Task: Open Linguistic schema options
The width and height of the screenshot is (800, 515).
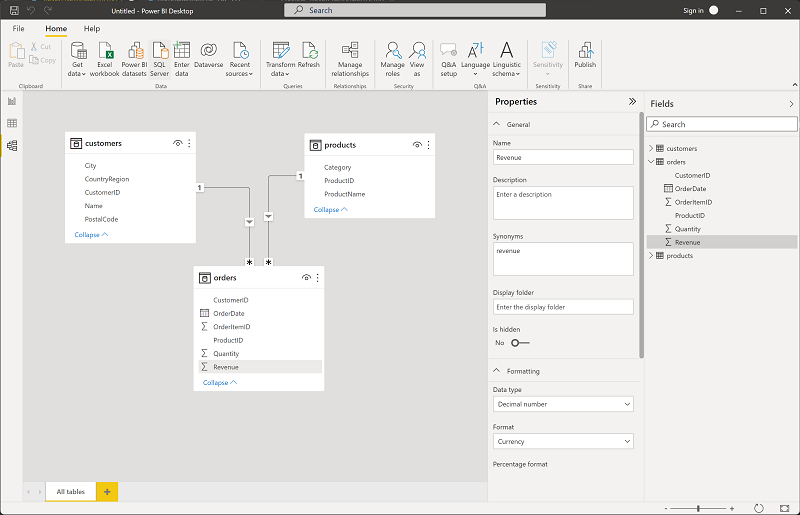Action: [506, 59]
